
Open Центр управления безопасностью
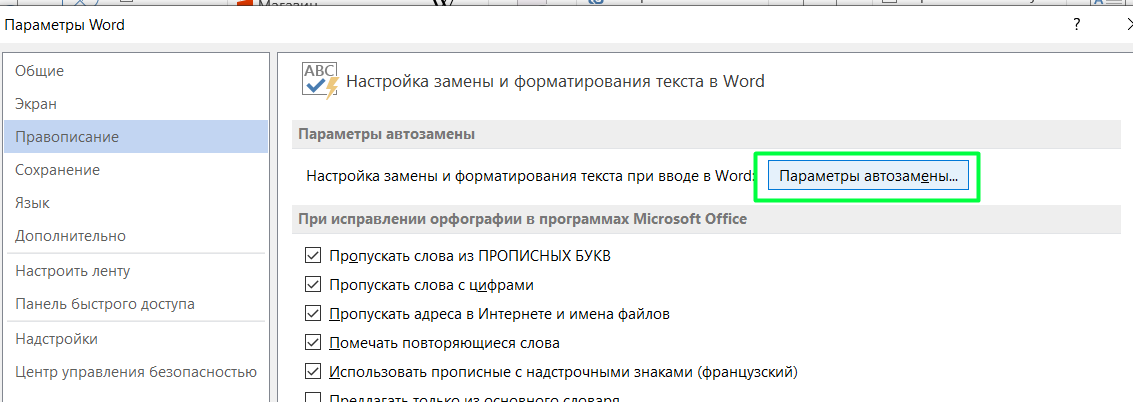pos(136,372)
